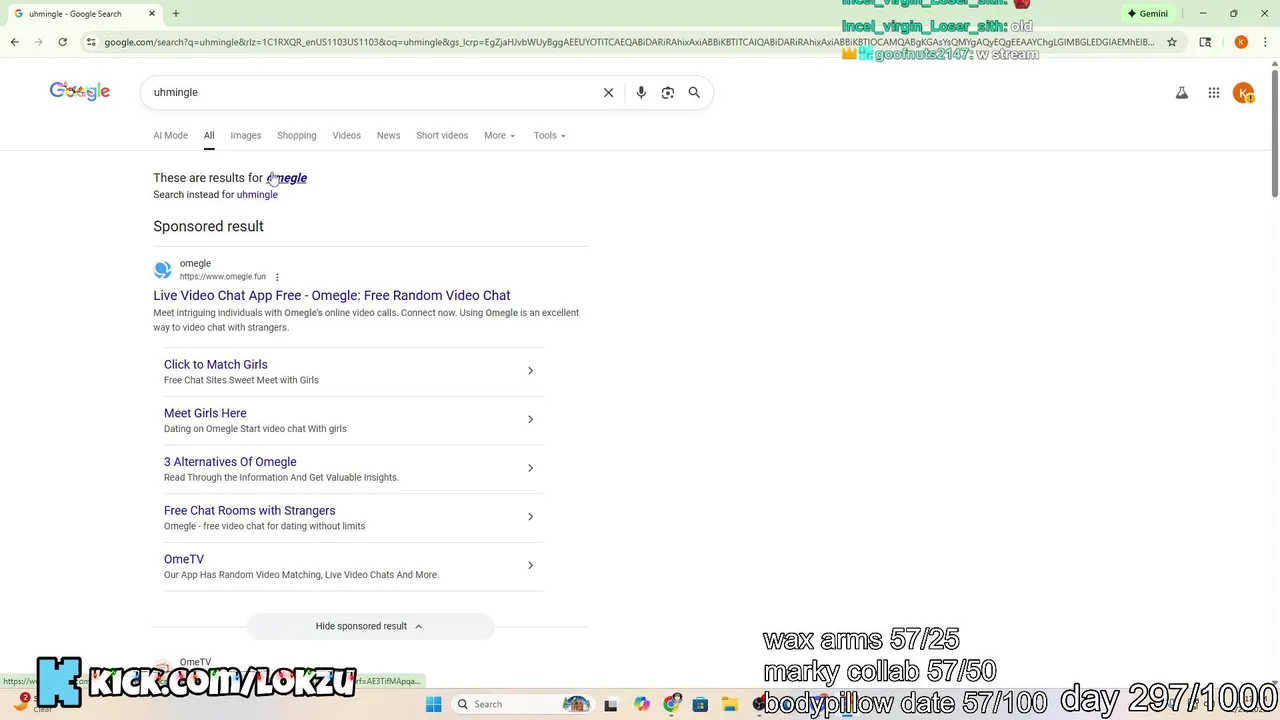
Task: Submit search with magnifier icon
Action: coord(694,92)
